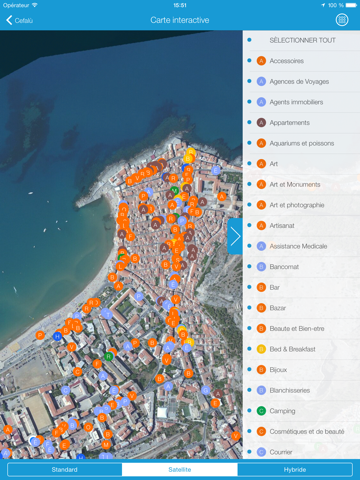Click the Bazar category icon
360x480 pixels.
point(261,308)
